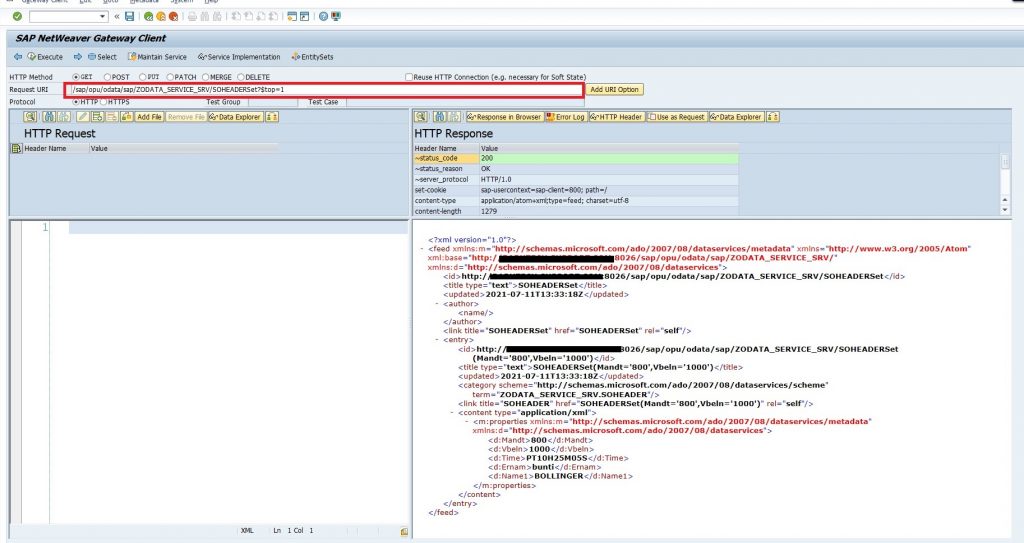Click the Select button
1024x543 pixels.
pyautogui.click(x=103, y=57)
